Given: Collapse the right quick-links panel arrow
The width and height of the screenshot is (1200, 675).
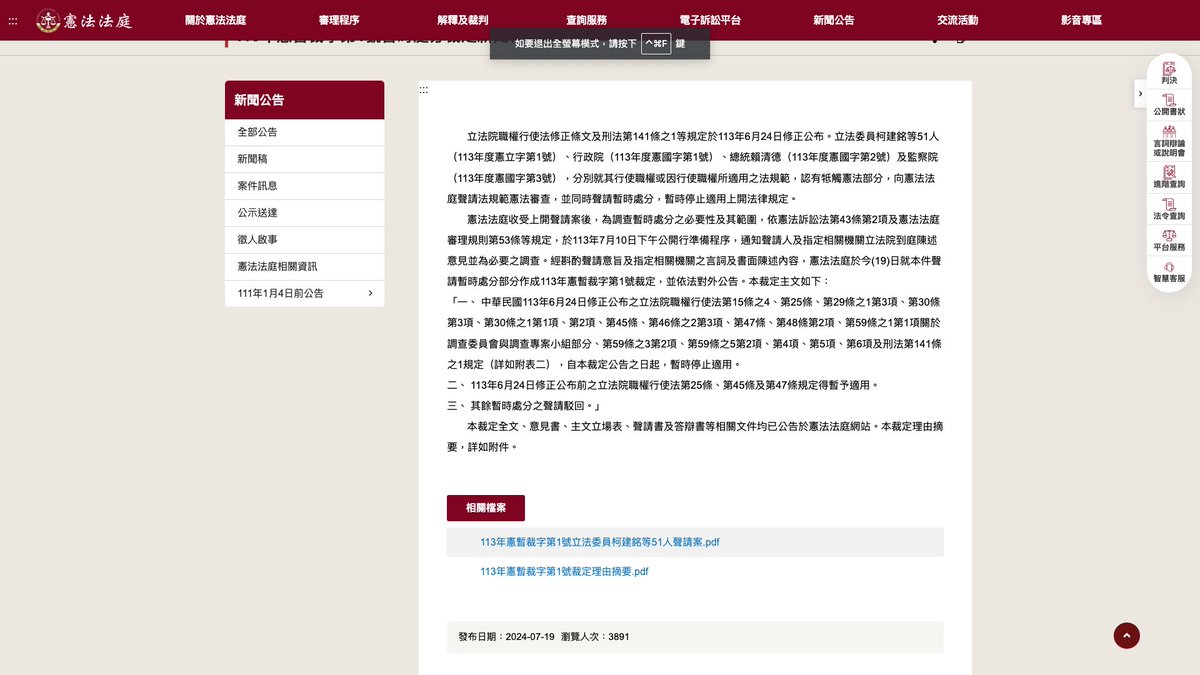Looking at the screenshot, I should (1140, 93).
